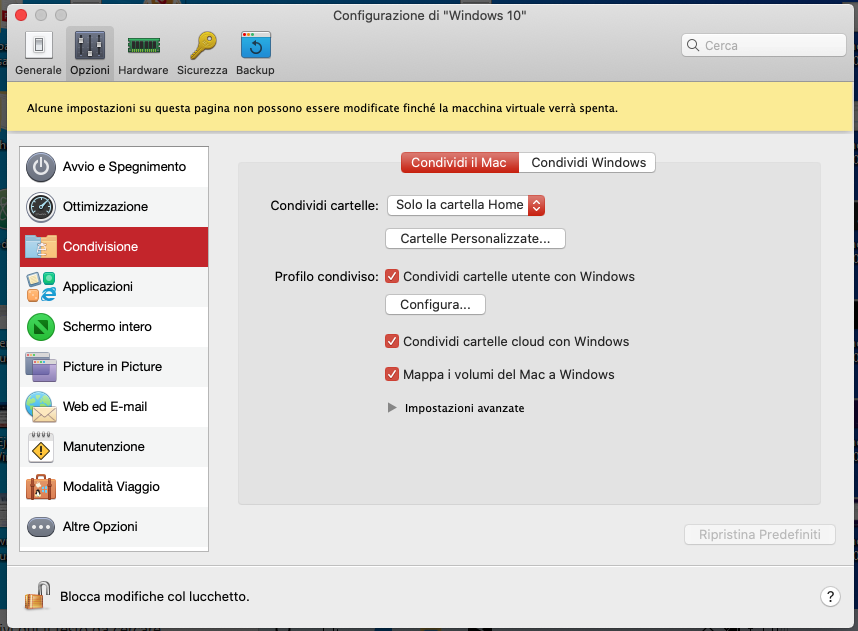The width and height of the screenshot is (858, 631).
Task: Open Modalità Viaggio suitcase item
Action: point(114,487)
